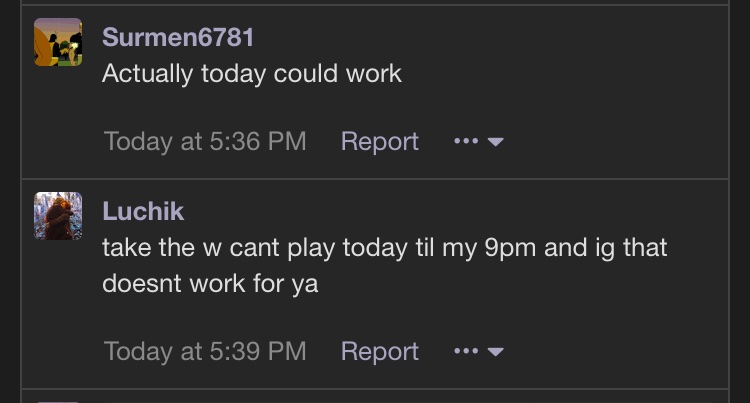Expand the arrow menu on the 5:36 PM comment
The image size is (750, 403).
[x=496, y=142]
